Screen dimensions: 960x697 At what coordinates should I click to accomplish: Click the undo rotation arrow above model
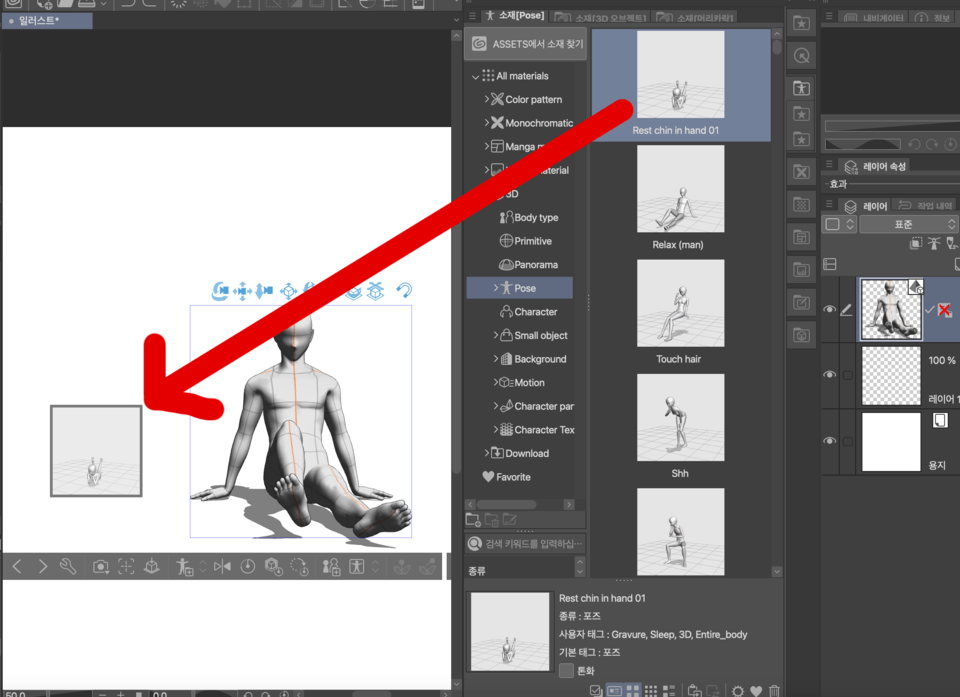[404, 290]
